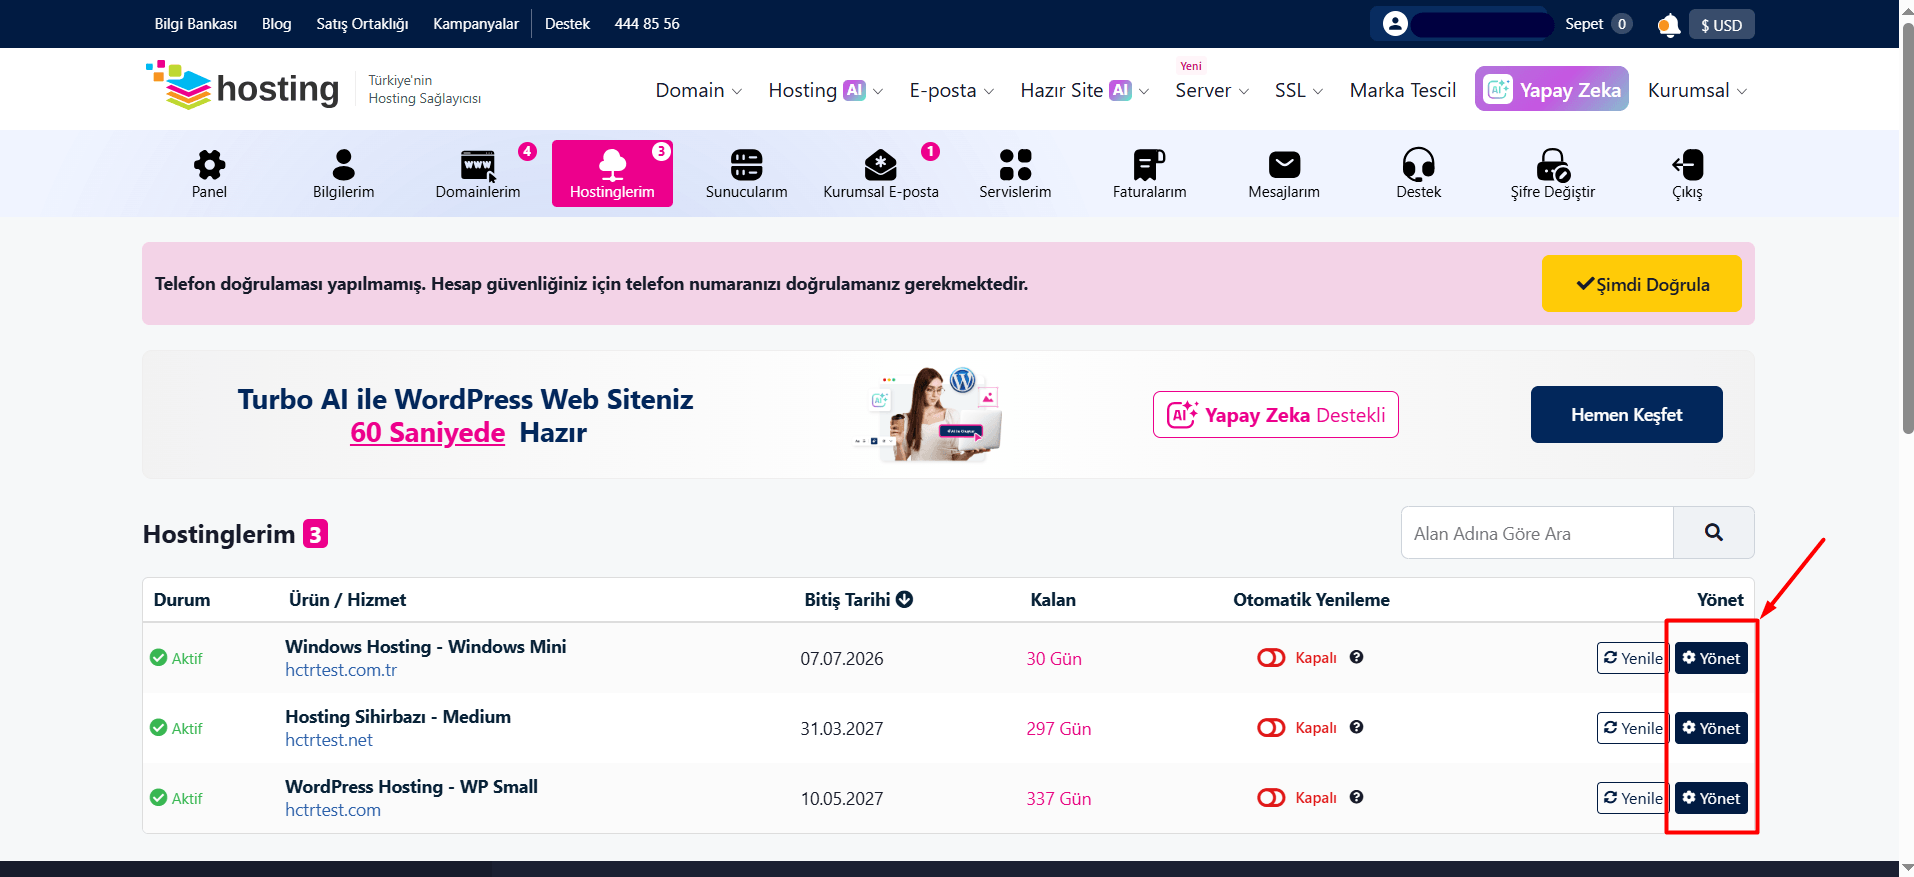Screen dimensions: 1914x877
Task: Open the Panel gear icon
Action: tap(209, 164)
